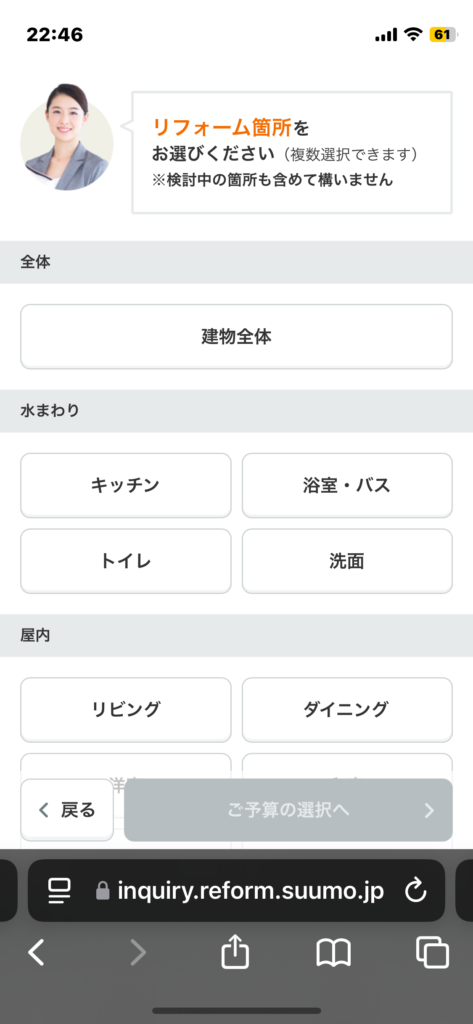Viewport: 473px width, 1024px height.
Task: Open Safari bookmarks book icon
Action: coord(334,953)
